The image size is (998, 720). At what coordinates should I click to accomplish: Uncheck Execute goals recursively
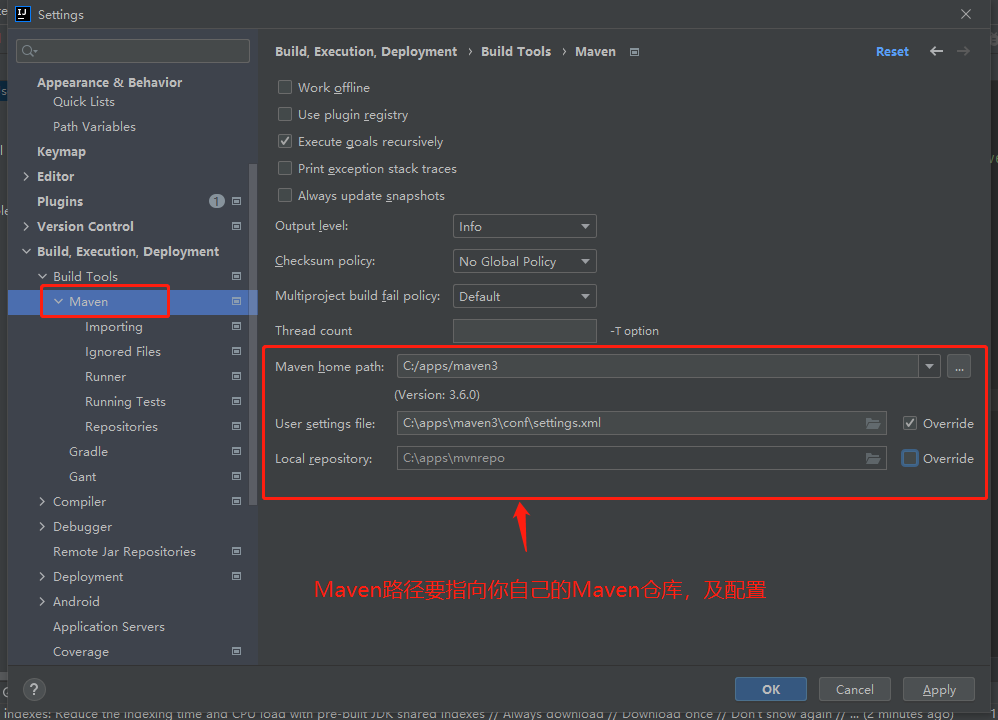pos(285,141)
